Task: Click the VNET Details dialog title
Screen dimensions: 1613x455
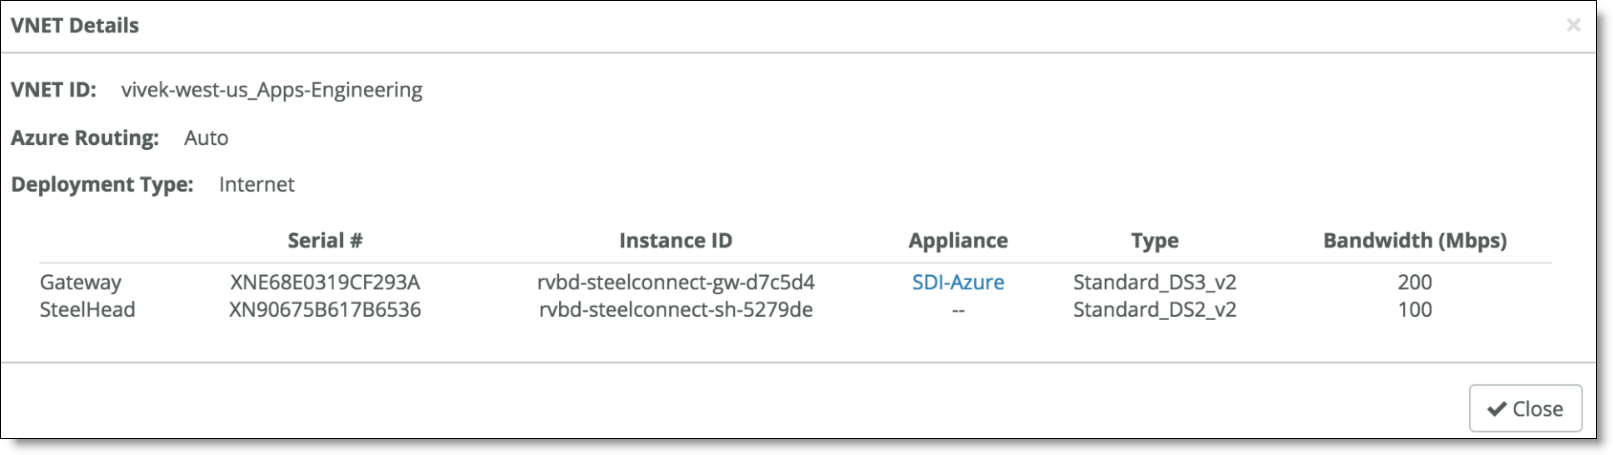Action: [x=75, y=26]
